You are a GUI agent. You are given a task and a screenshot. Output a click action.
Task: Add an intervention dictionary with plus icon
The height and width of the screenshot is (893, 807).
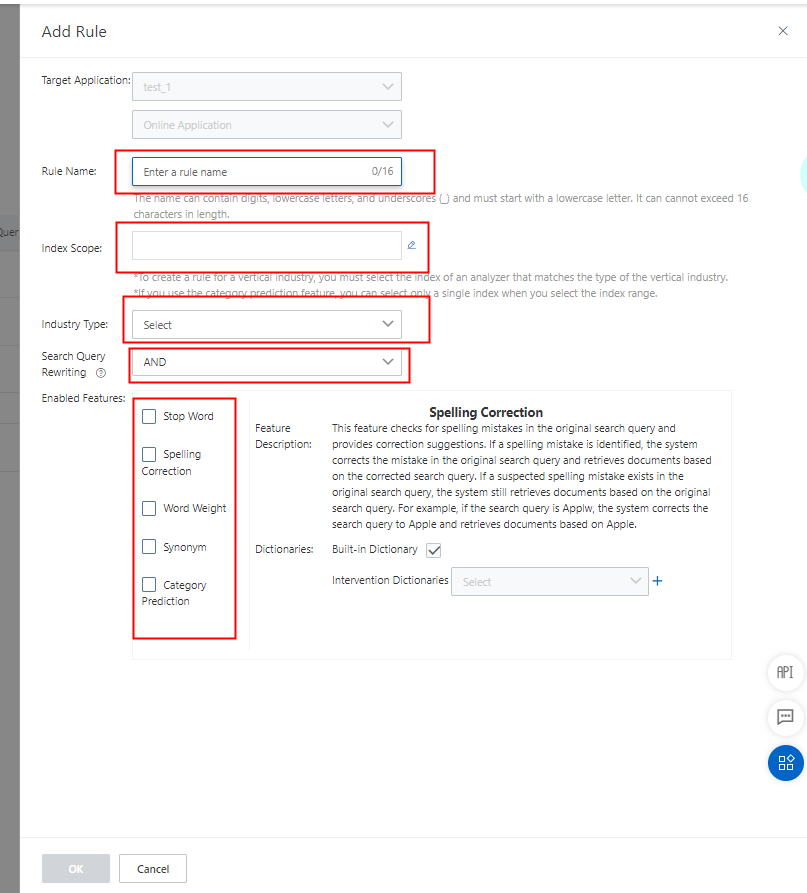point(657,581)
